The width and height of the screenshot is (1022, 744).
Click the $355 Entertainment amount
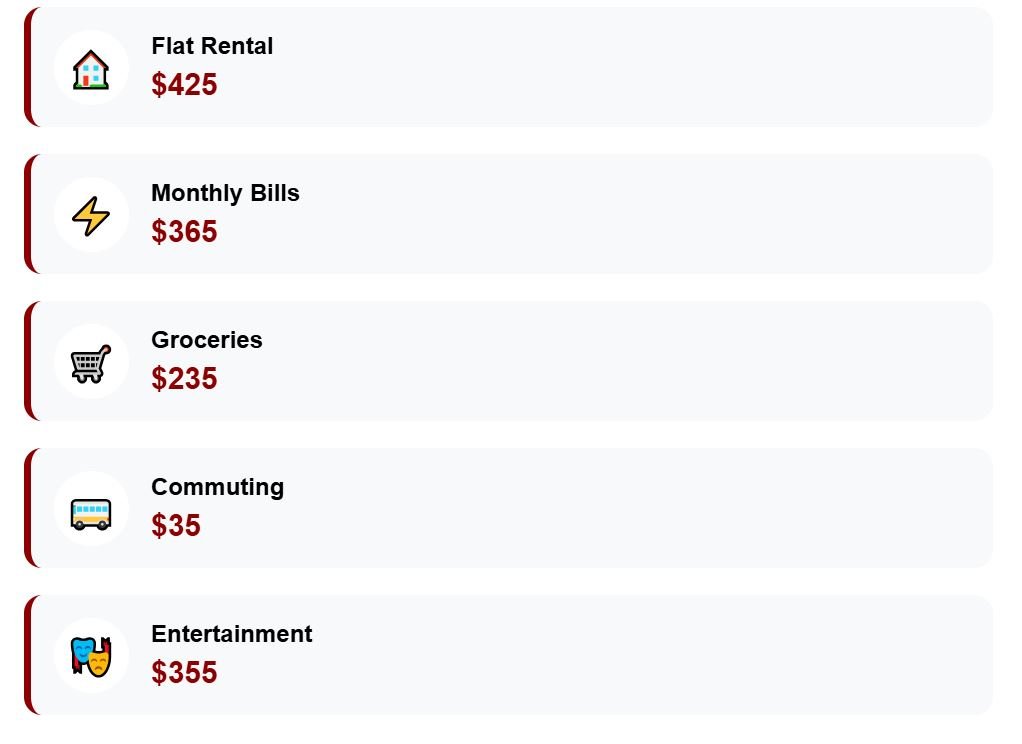(x=184, y=673)
